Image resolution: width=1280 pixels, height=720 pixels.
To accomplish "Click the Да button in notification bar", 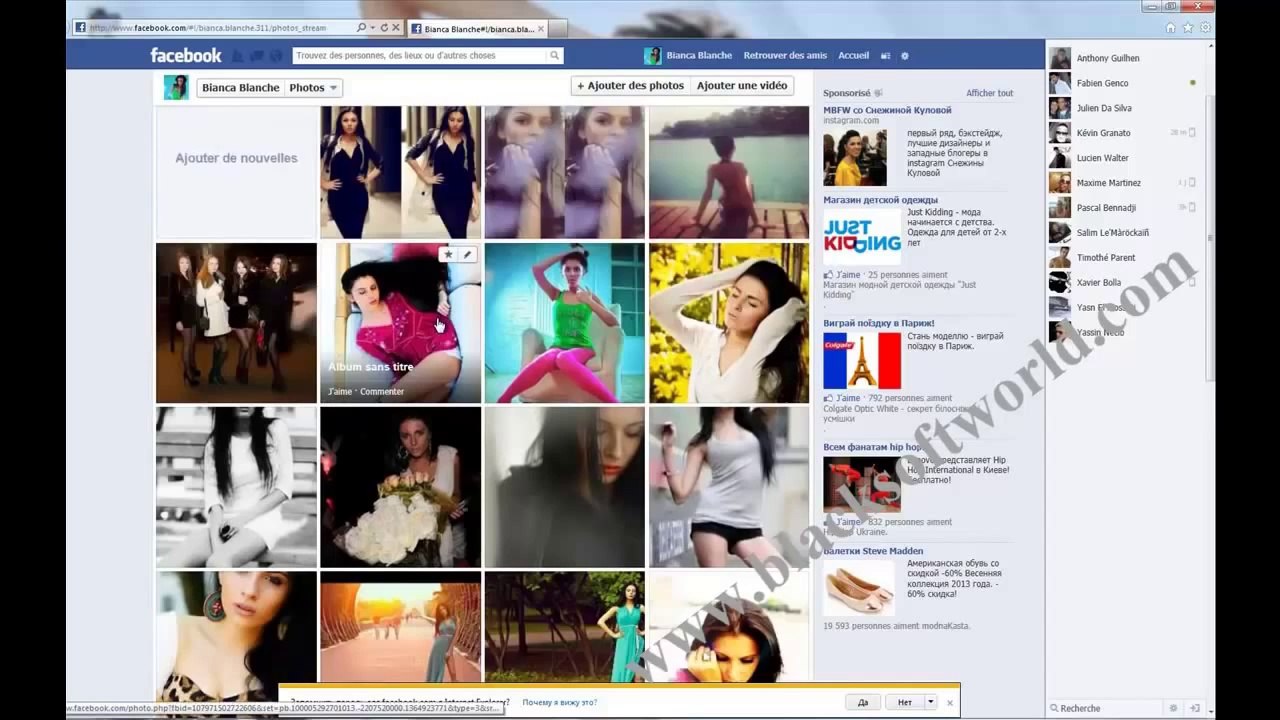I will coord(863,702).
